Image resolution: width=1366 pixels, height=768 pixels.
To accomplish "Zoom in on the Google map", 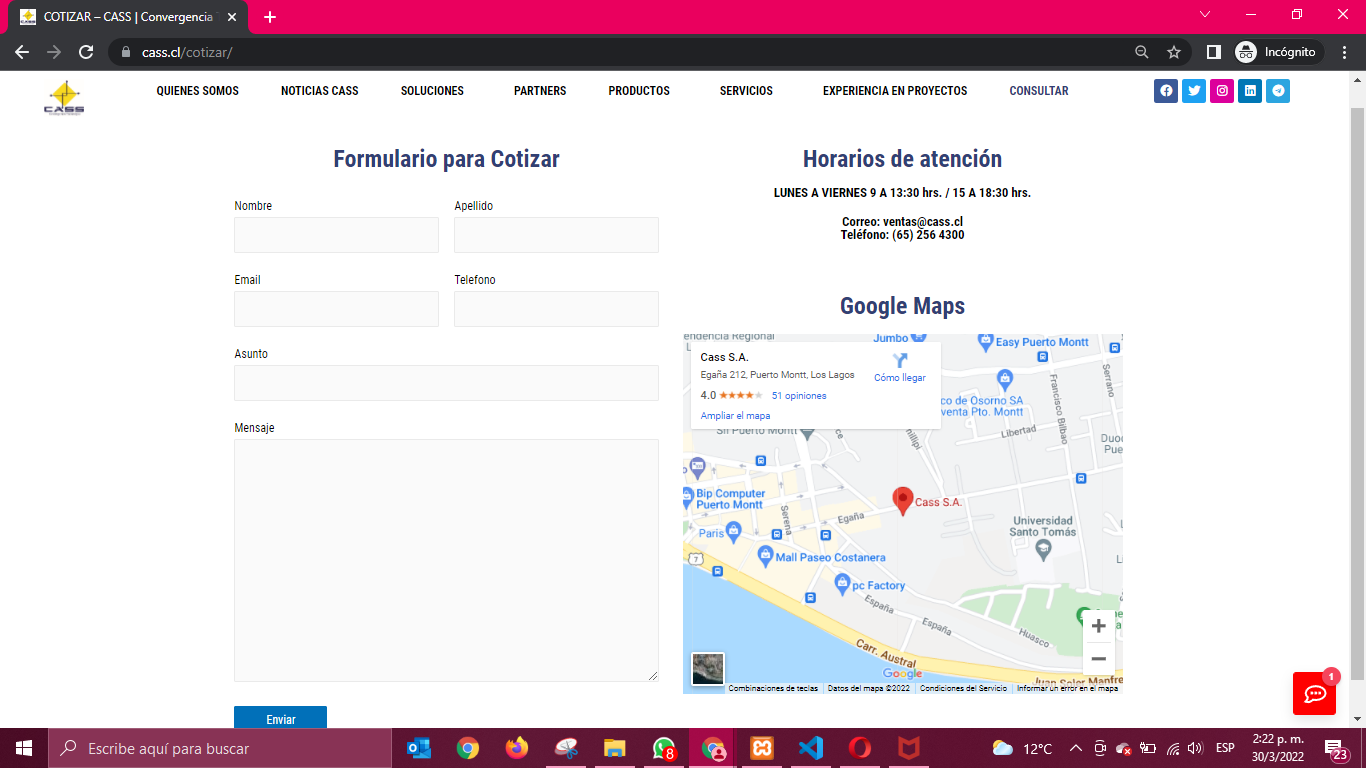I will [1098, 626].
